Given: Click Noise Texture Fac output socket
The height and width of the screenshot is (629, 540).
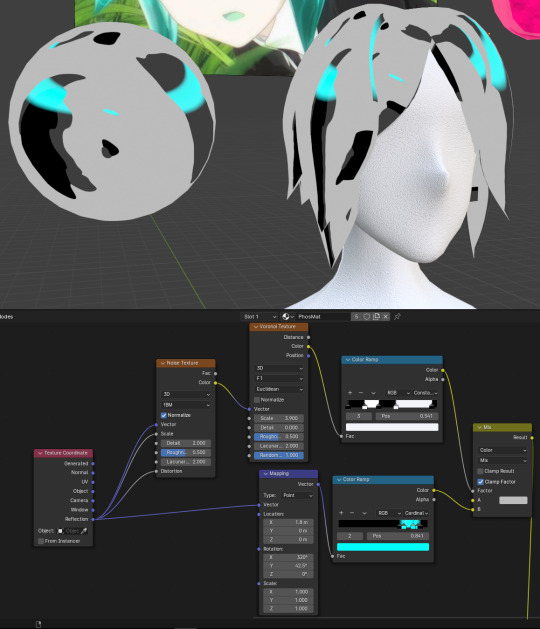Looking at the screenshot, I should [x=215, y=373].
